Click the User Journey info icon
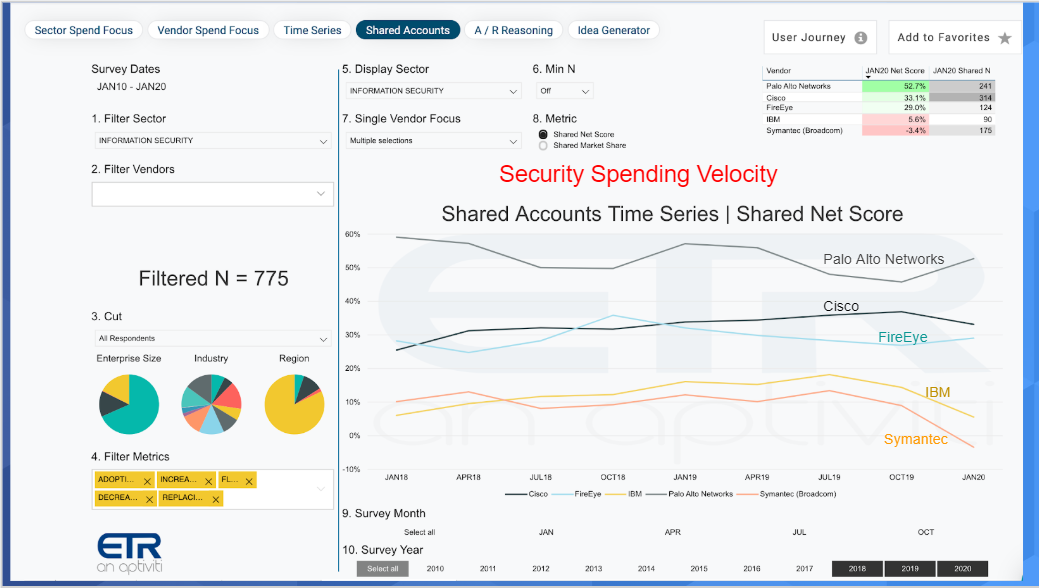 (861, 38)
